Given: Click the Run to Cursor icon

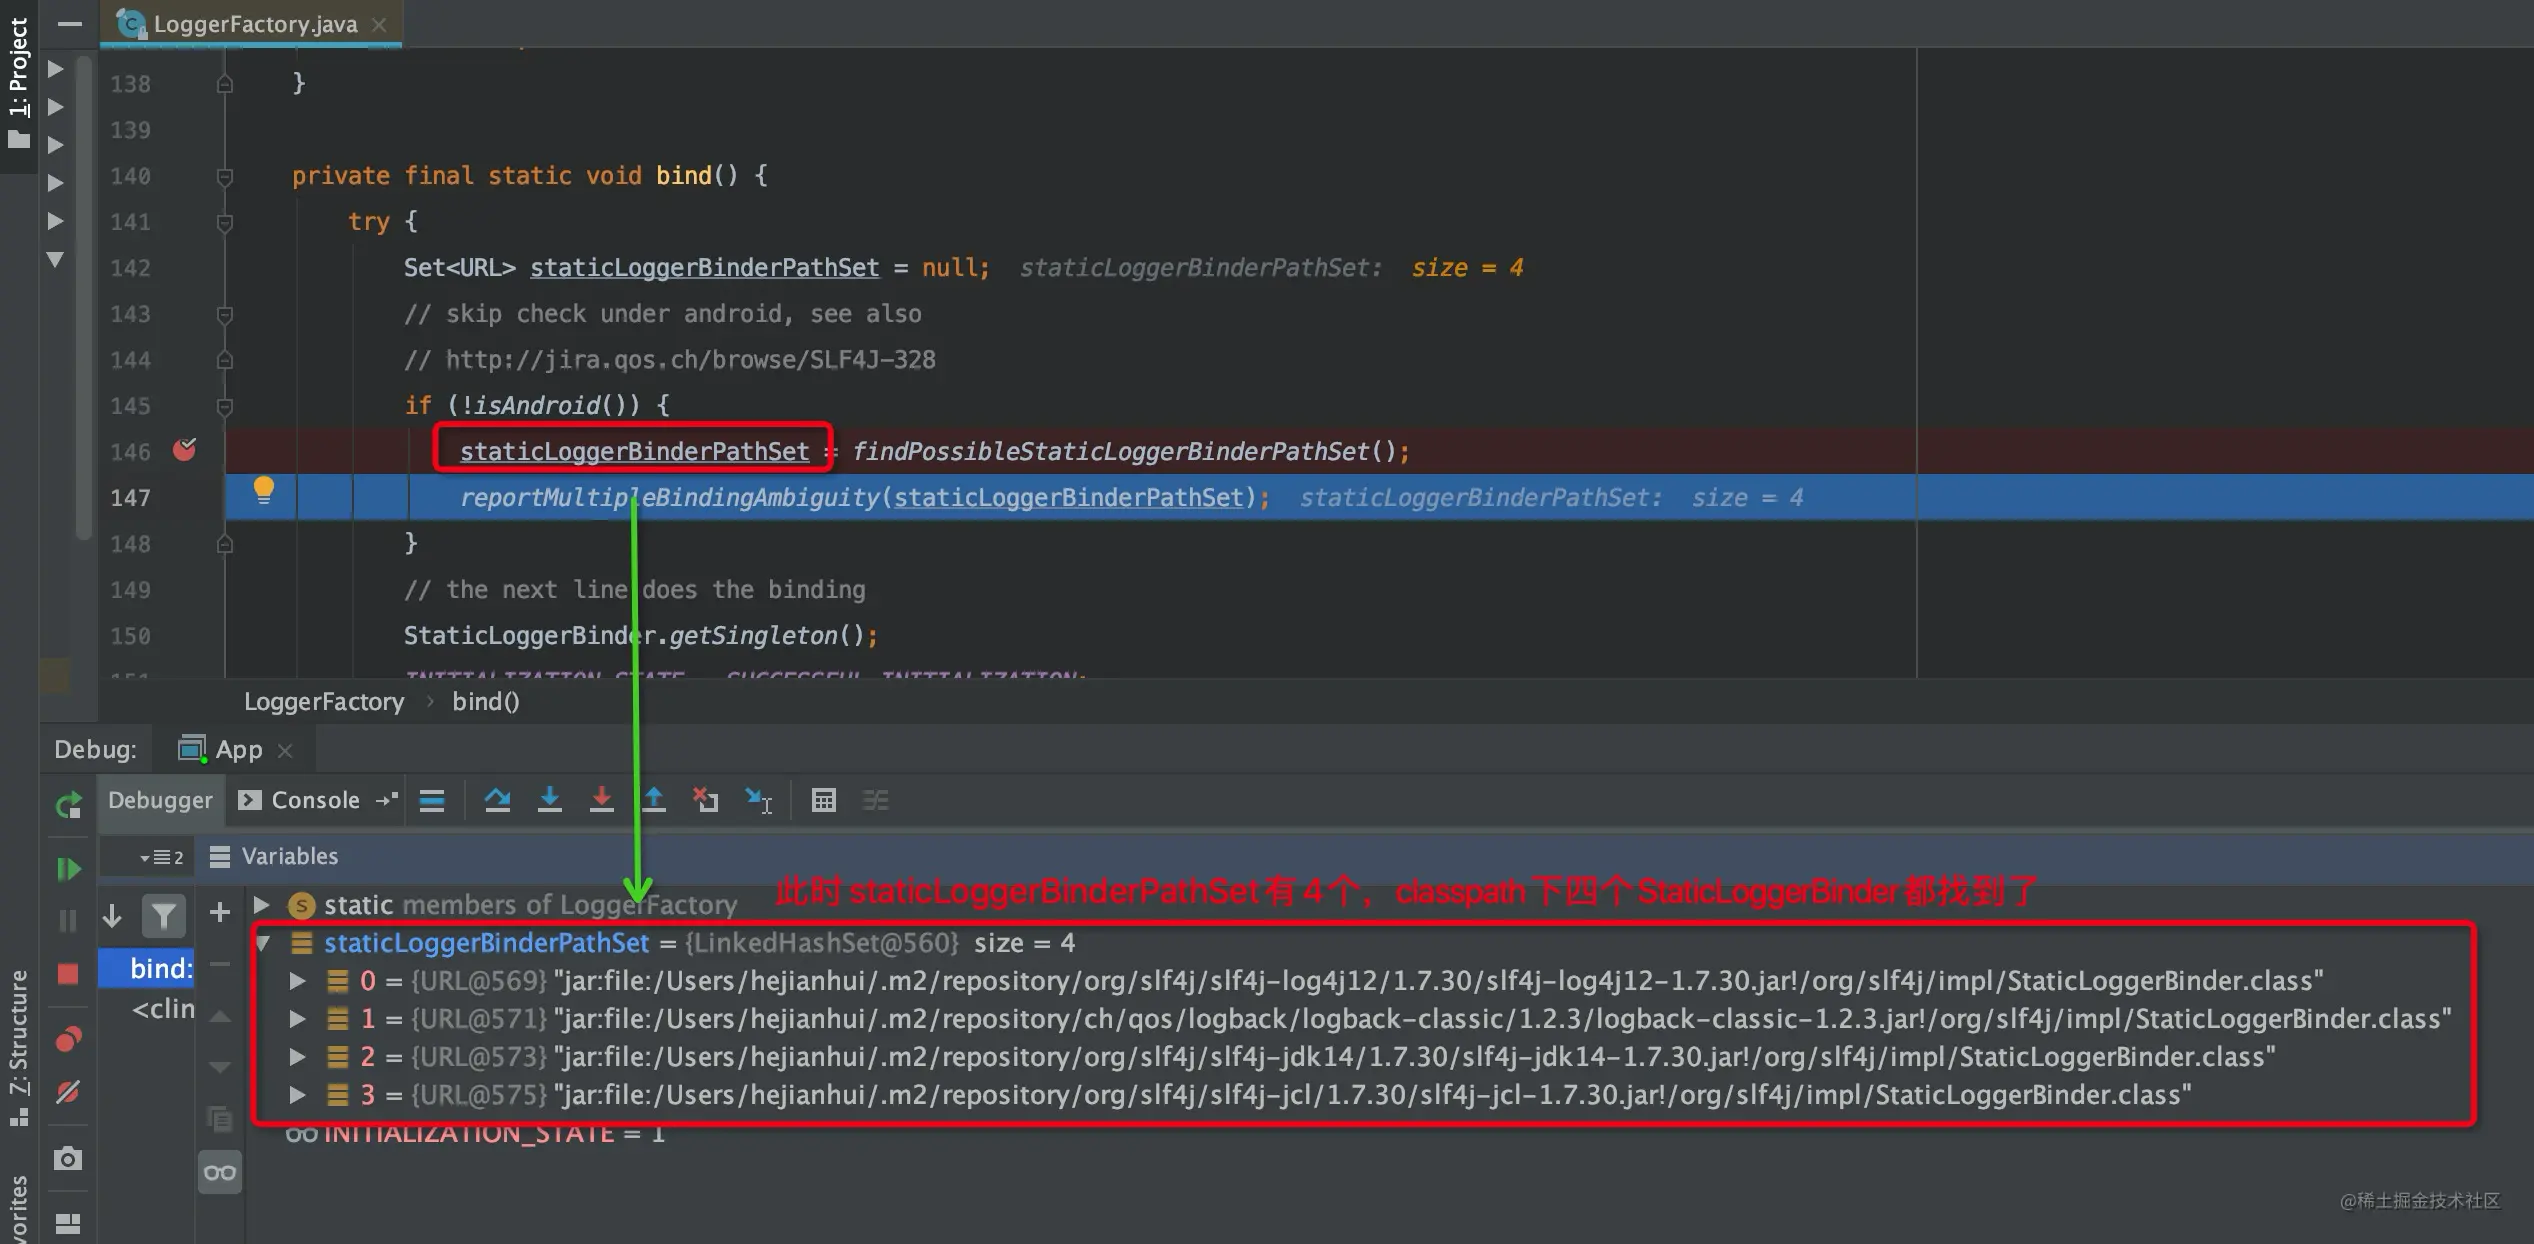Looking at the screenshot, I should (x=758, y=800).
